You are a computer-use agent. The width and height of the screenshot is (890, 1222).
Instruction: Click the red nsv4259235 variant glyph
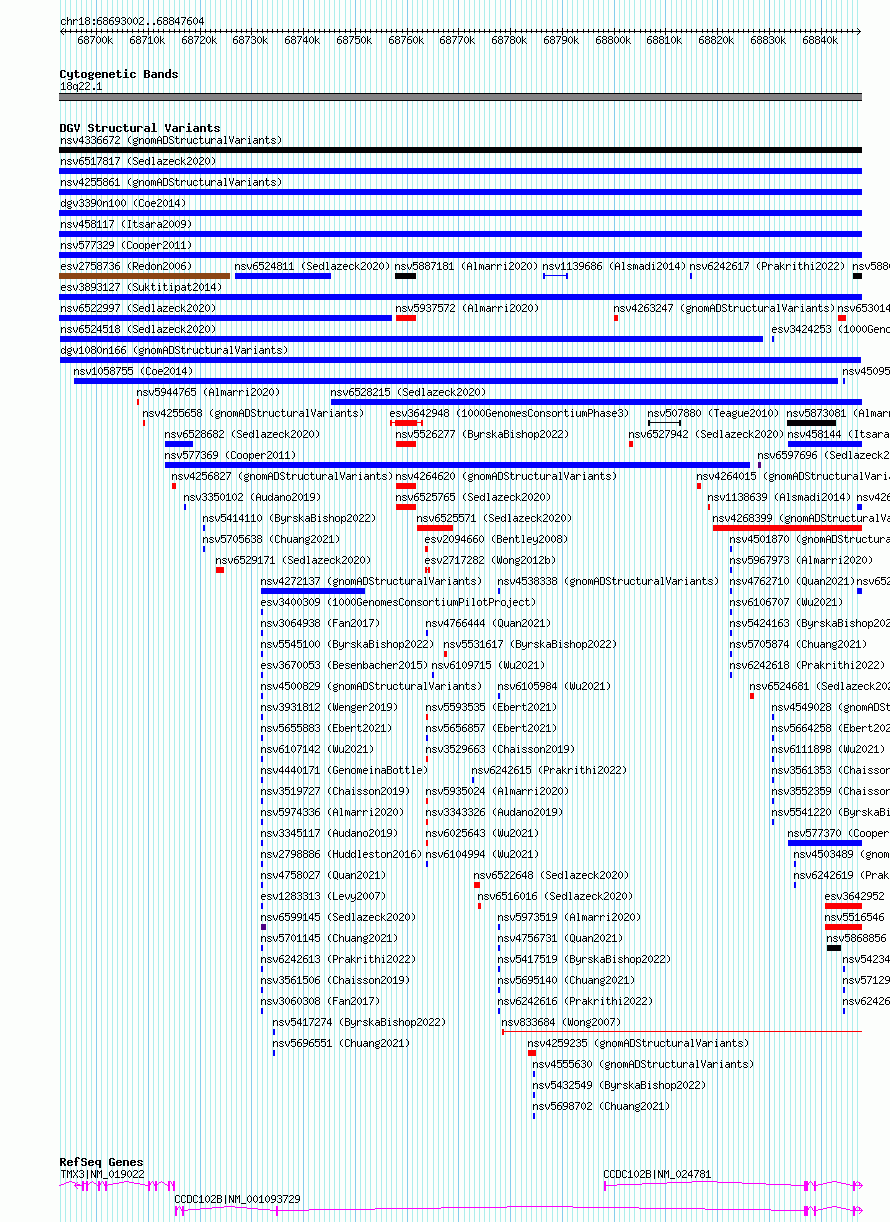pos(532,1053)
